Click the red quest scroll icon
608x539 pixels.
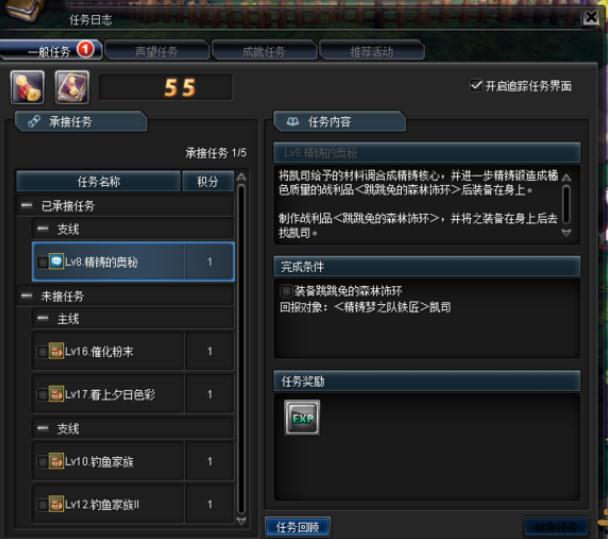[27, 87]
